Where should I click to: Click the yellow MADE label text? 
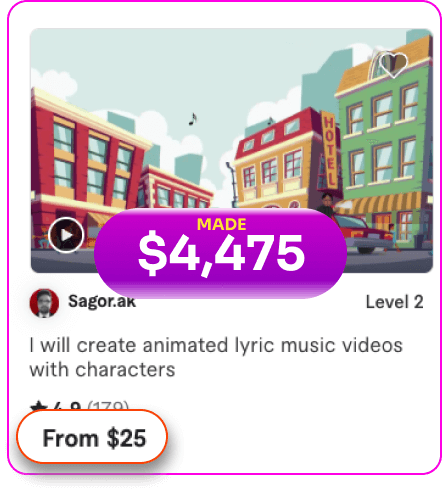tap(221, 224)
